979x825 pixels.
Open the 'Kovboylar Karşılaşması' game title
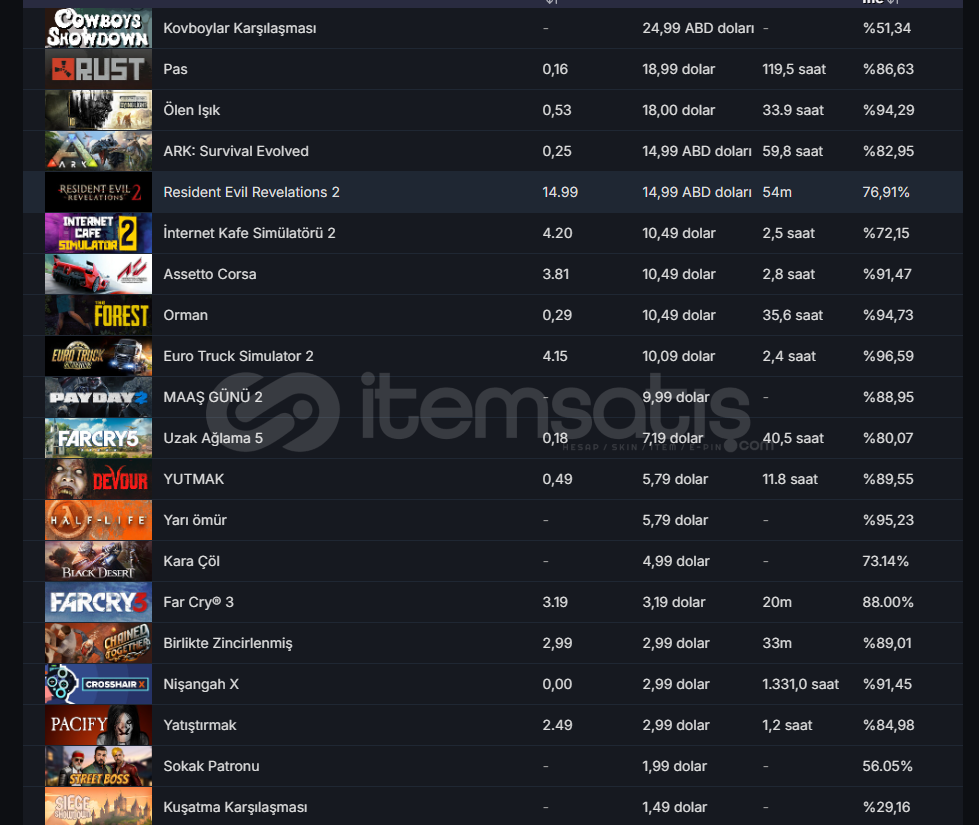(x=240, y=28)
